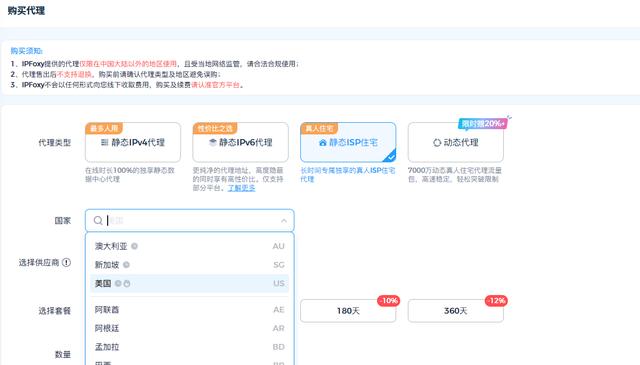Screen dimensions: 640x365
Task: Click the selected checkmark corner on ISP card
Action: pos(391,157)
